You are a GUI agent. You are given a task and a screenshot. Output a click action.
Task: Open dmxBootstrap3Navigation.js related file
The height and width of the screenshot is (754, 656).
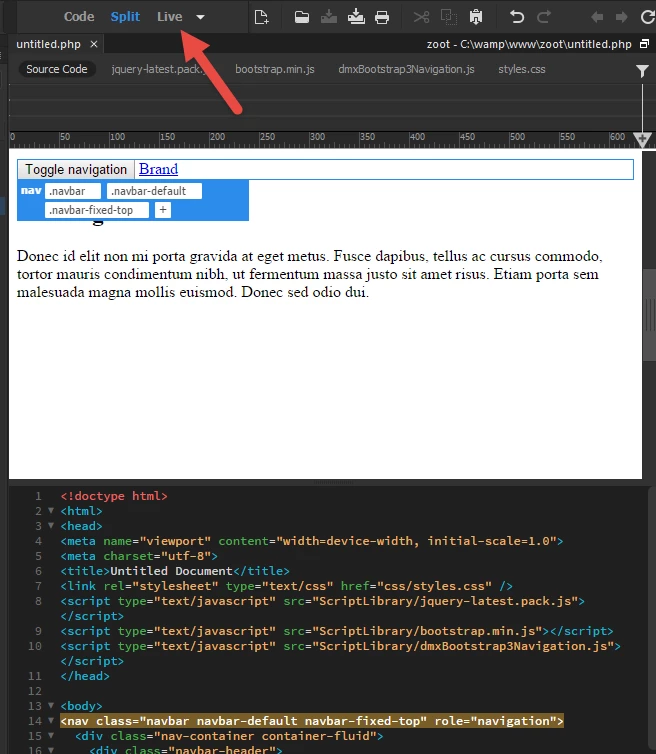click(x=406, y=69)
